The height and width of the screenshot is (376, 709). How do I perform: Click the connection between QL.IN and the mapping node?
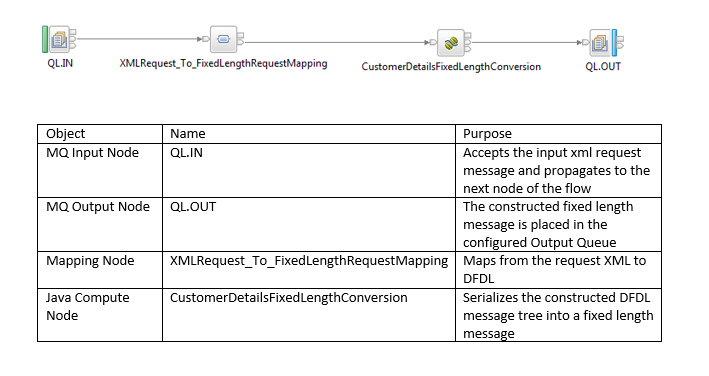(x=138, y=39)
